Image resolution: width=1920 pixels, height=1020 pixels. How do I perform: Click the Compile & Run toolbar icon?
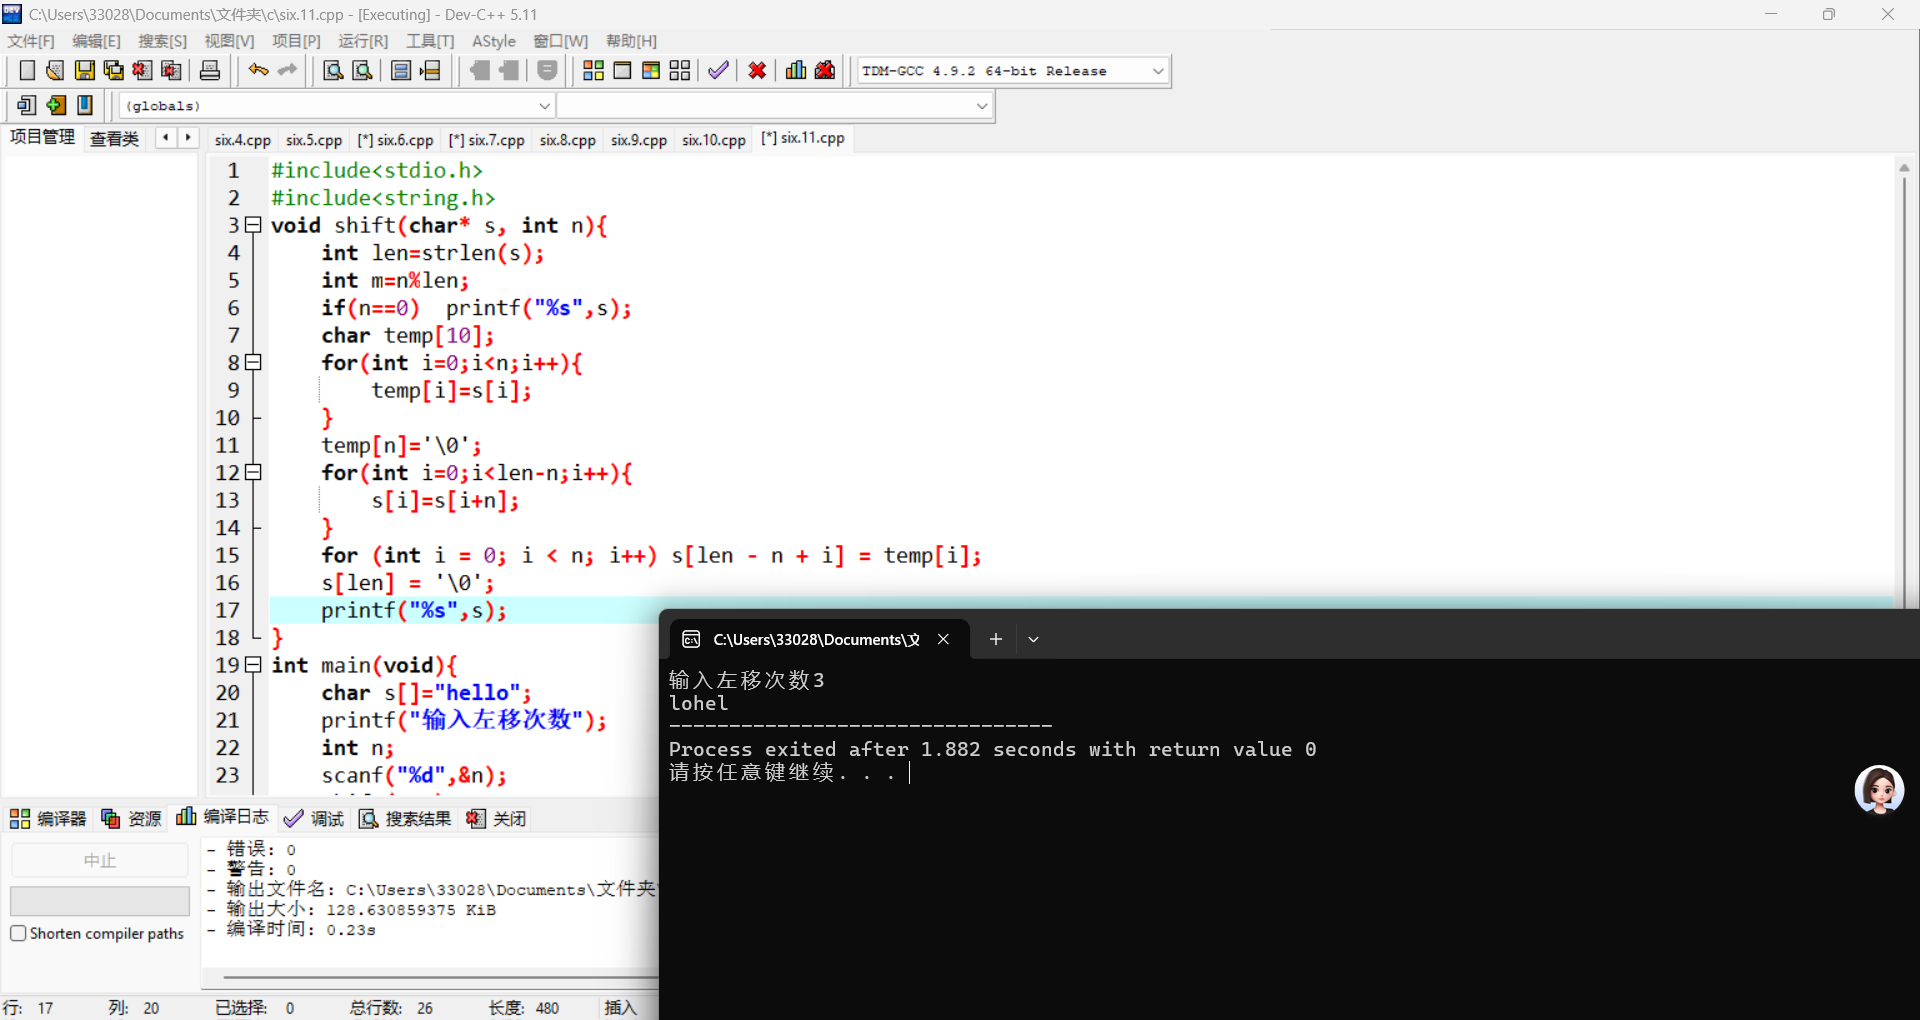coord(651,70)
